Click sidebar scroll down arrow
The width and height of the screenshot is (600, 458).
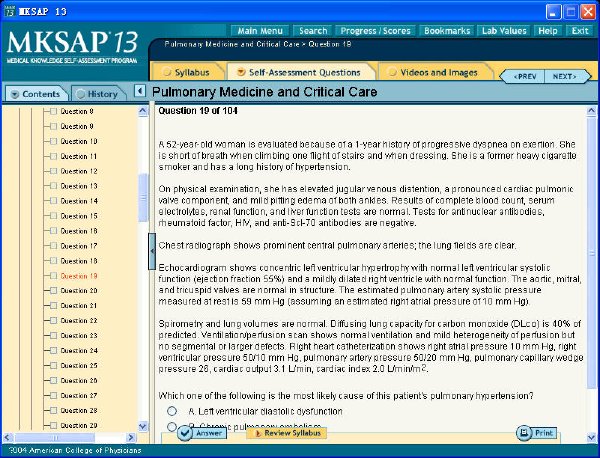point(143,426)
